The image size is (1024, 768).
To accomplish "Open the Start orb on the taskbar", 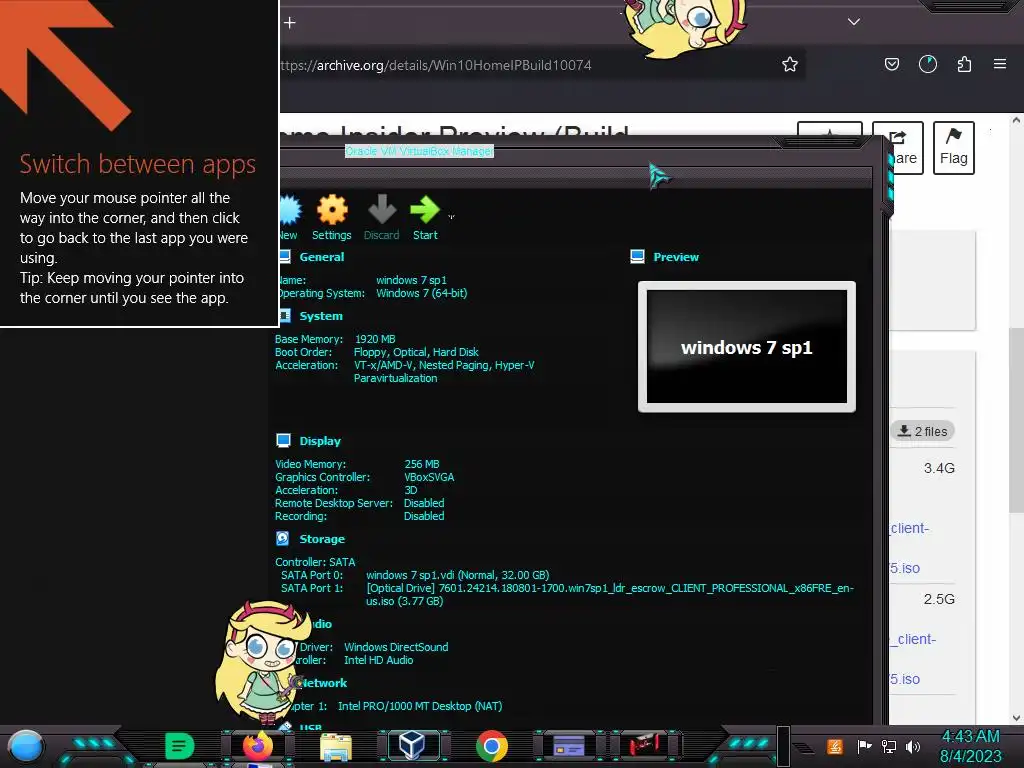I will coord(26,746).
